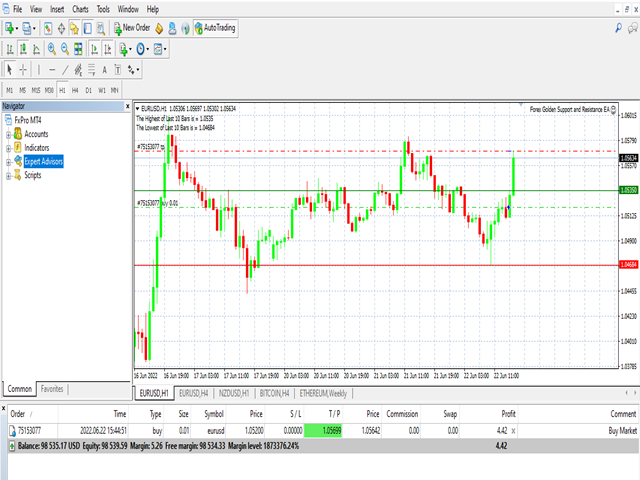
Task: Open the Strategy Tester magnifier icon
Action: tap(101, 28)
